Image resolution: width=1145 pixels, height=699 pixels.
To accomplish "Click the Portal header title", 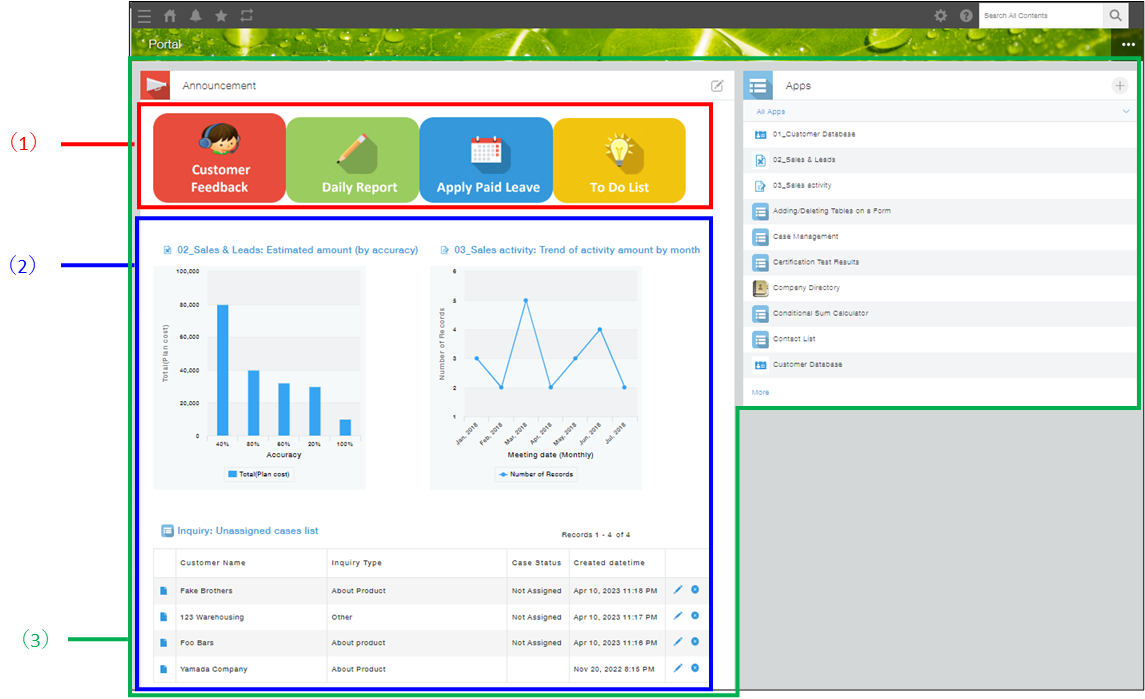I will pyautogui.click(x=165, y=44).
